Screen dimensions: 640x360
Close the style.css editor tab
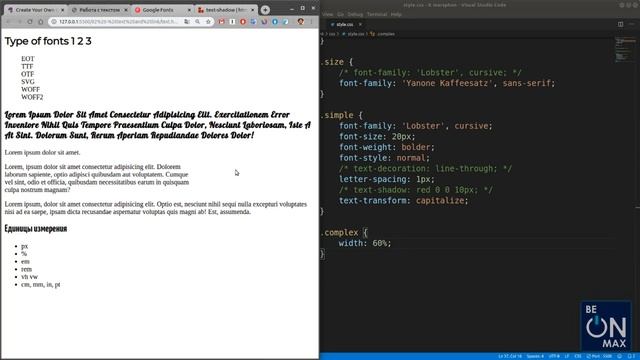click(x=360, y=24)
